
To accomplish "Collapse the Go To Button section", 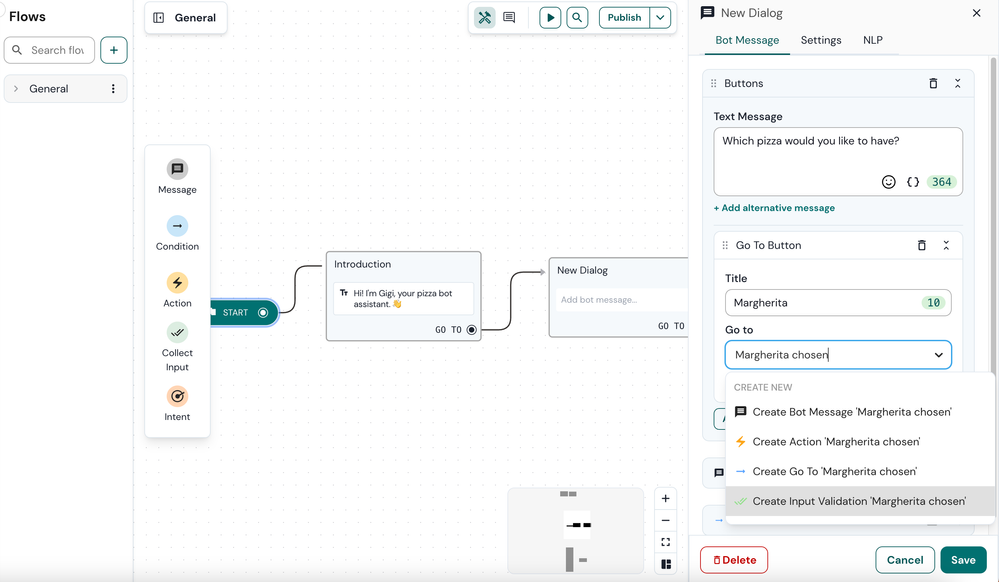I will coord(946,245).
